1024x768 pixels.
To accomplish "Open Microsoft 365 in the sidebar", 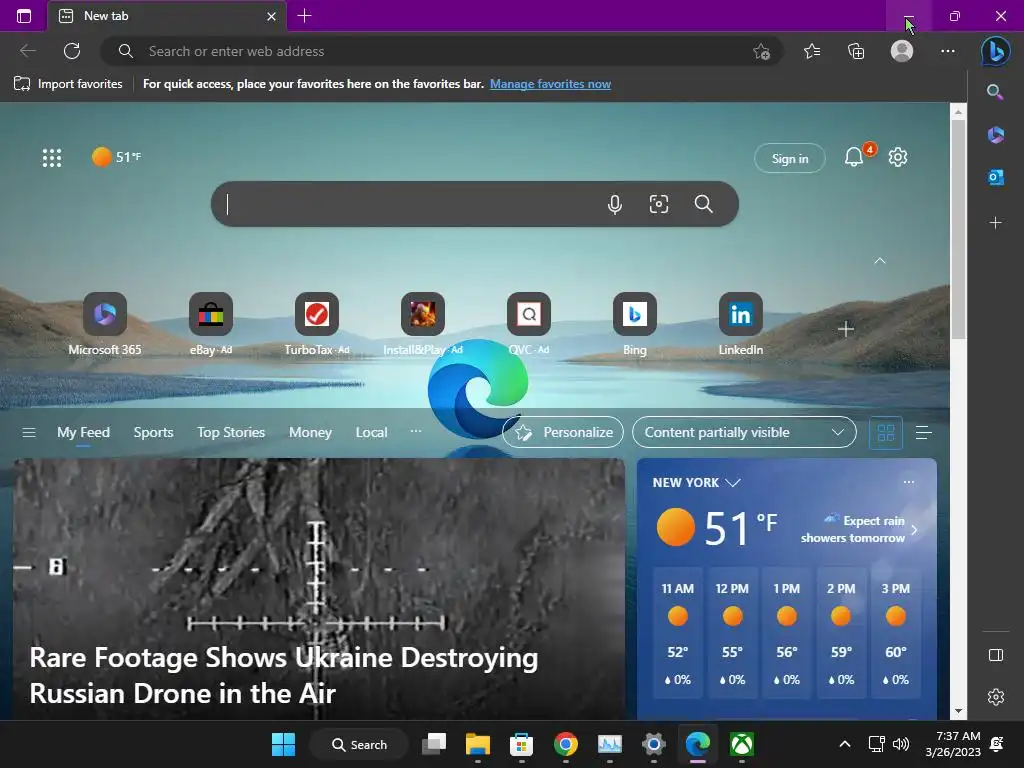I will pyautogui.click(x=995, y=135).
